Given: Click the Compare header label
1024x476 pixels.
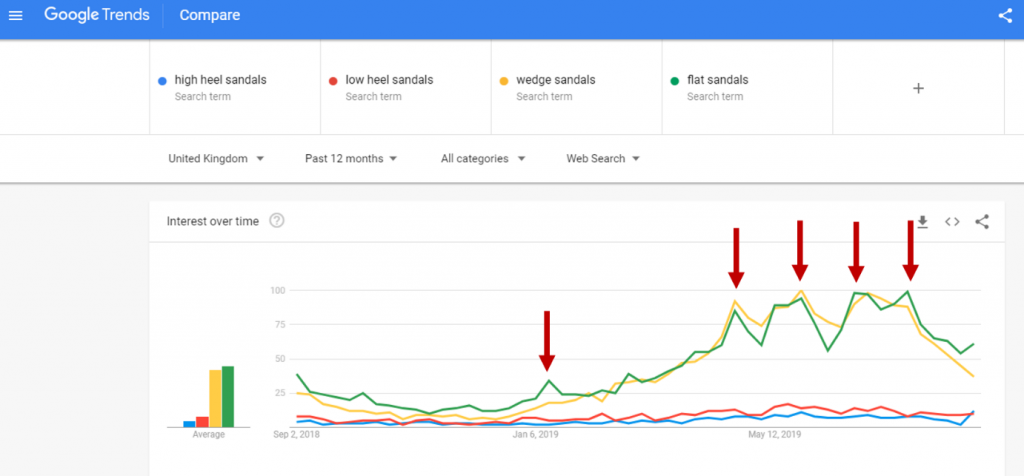Looking at the screenshot, I should pos(210,16).
